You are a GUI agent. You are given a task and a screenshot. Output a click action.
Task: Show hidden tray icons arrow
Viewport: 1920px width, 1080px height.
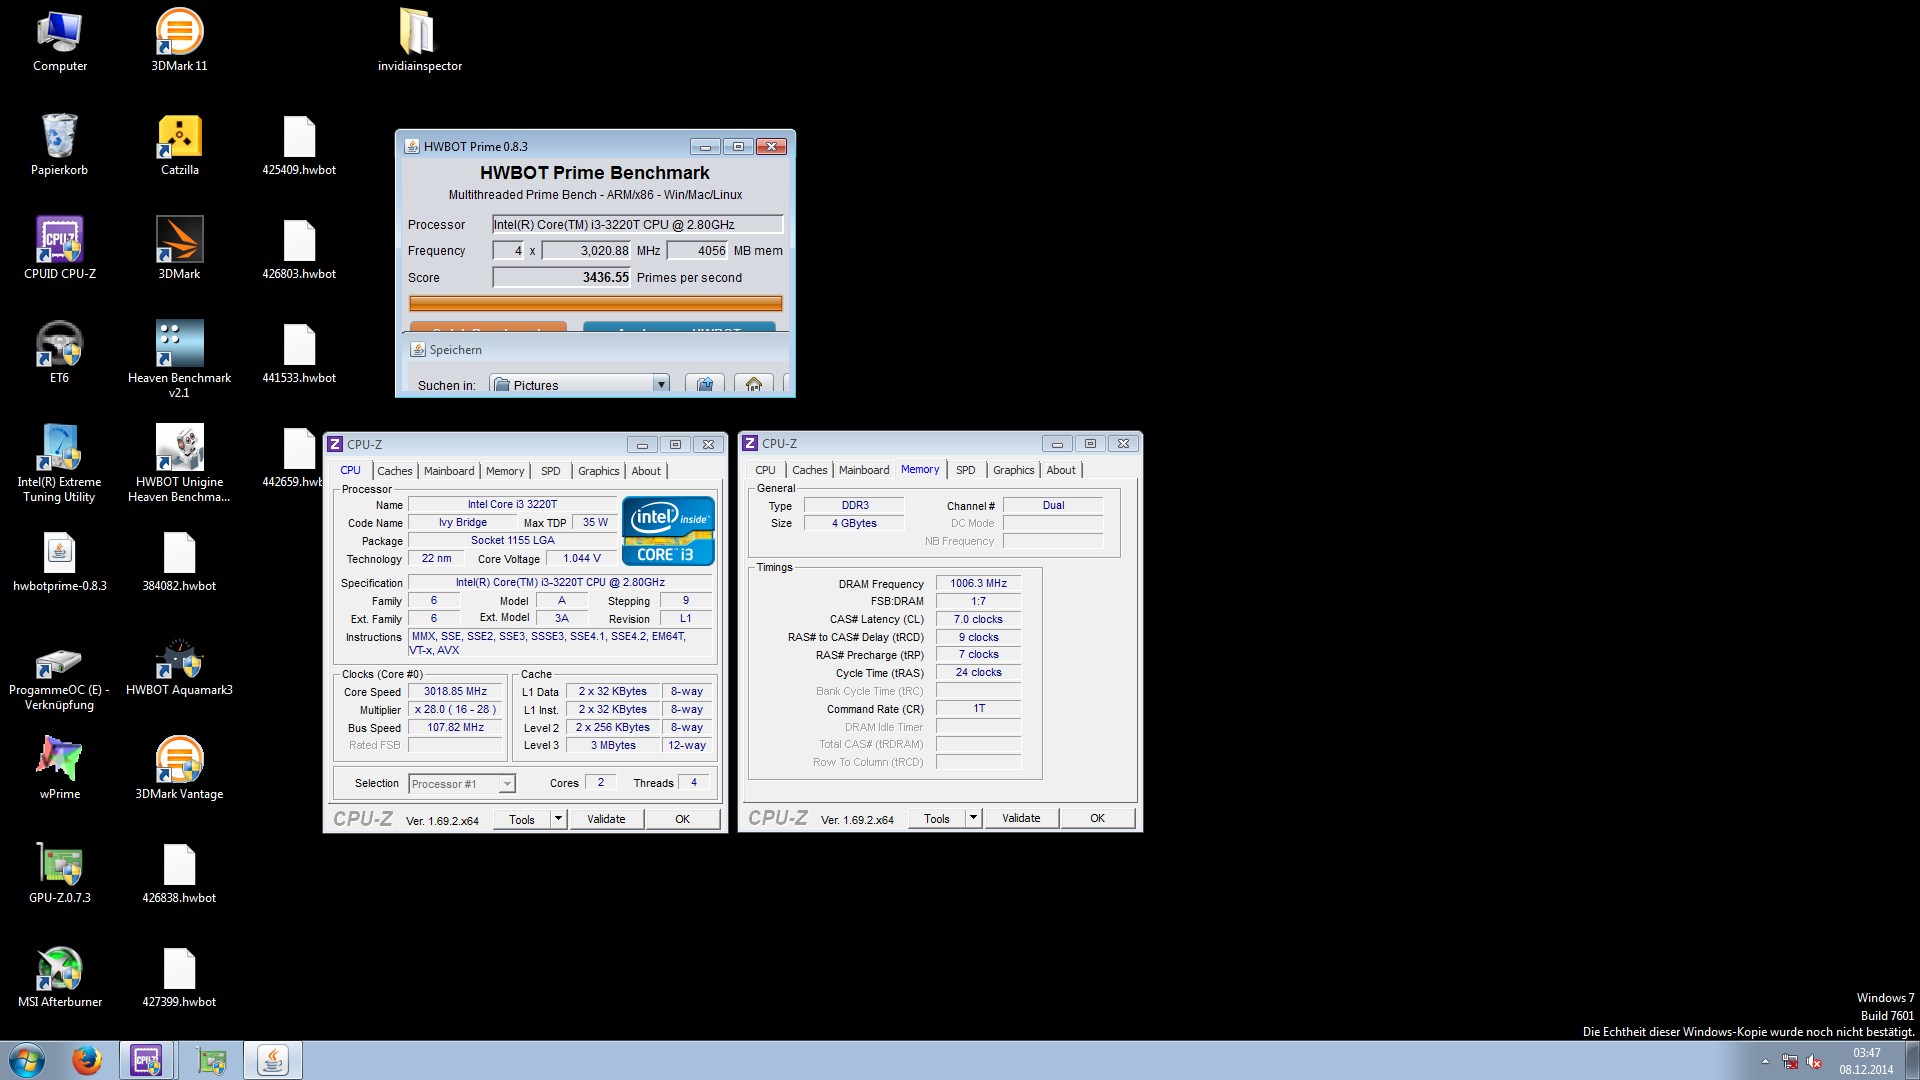pyautogui.click(x=1765, y=1062)
